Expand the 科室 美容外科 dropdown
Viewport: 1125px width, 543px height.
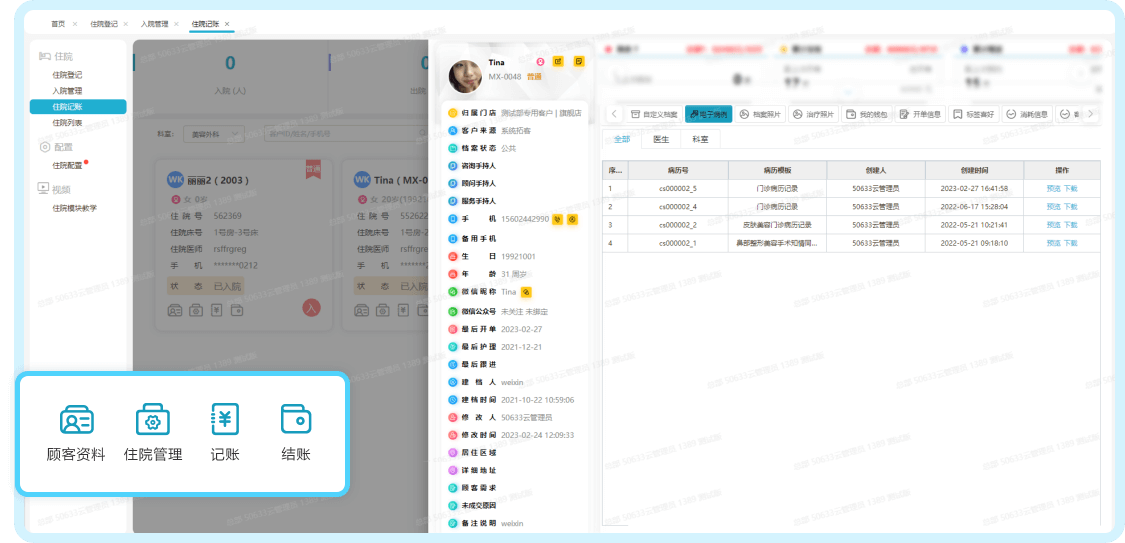click(x=213, y=133)
